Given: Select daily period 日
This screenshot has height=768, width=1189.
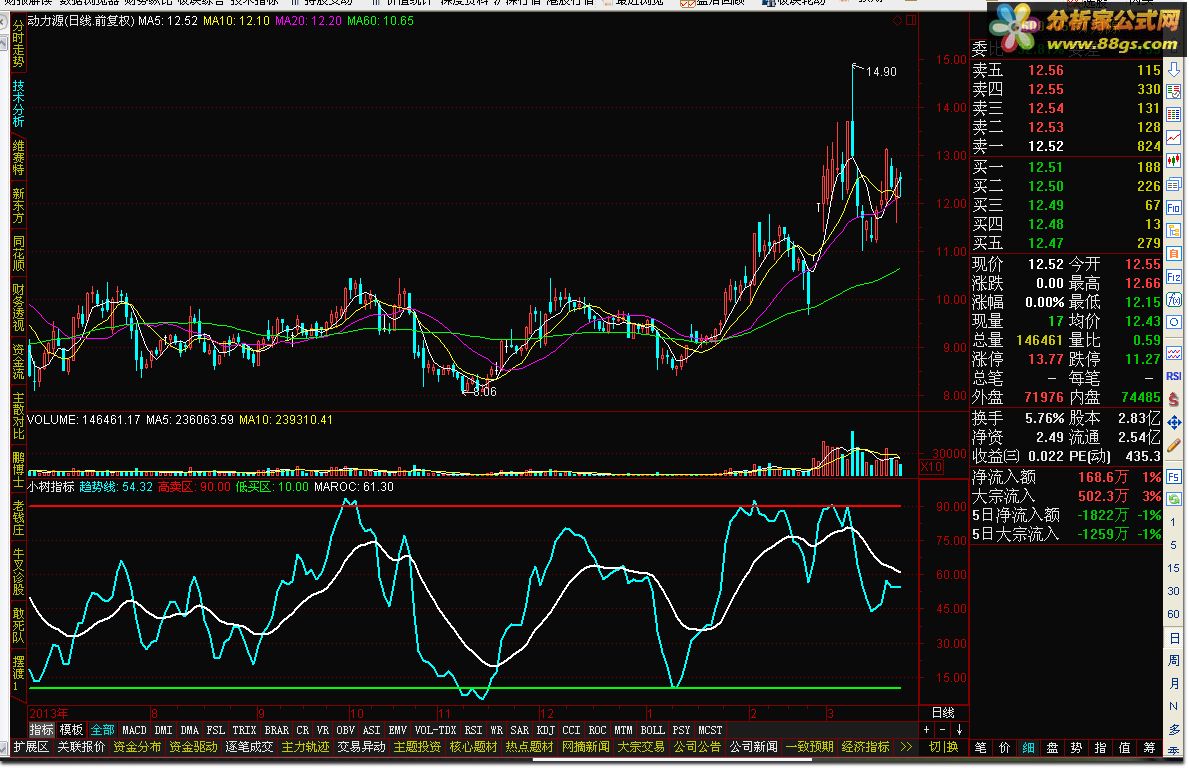Looking at the screenshot, I should tap(1174, 638).
